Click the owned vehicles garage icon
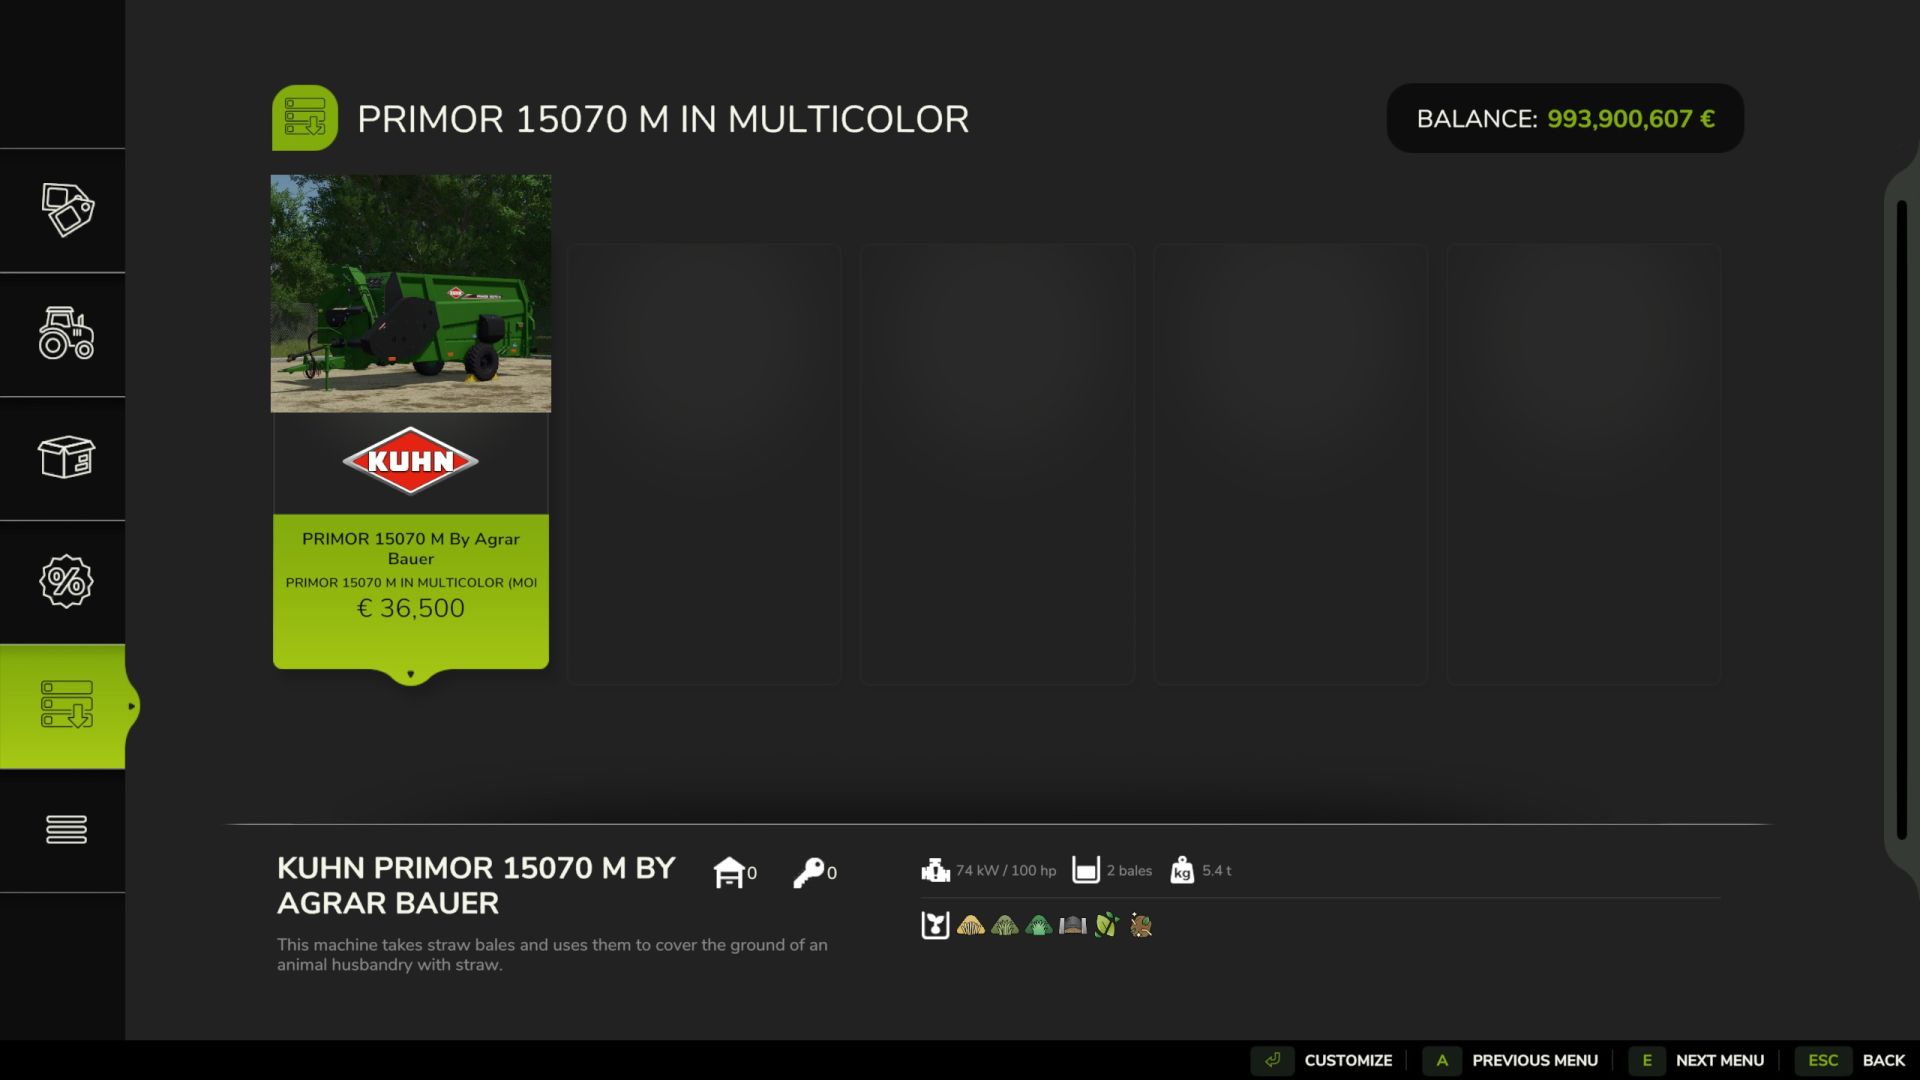The image size is (1920, 1080). click(x=729, y=872)
